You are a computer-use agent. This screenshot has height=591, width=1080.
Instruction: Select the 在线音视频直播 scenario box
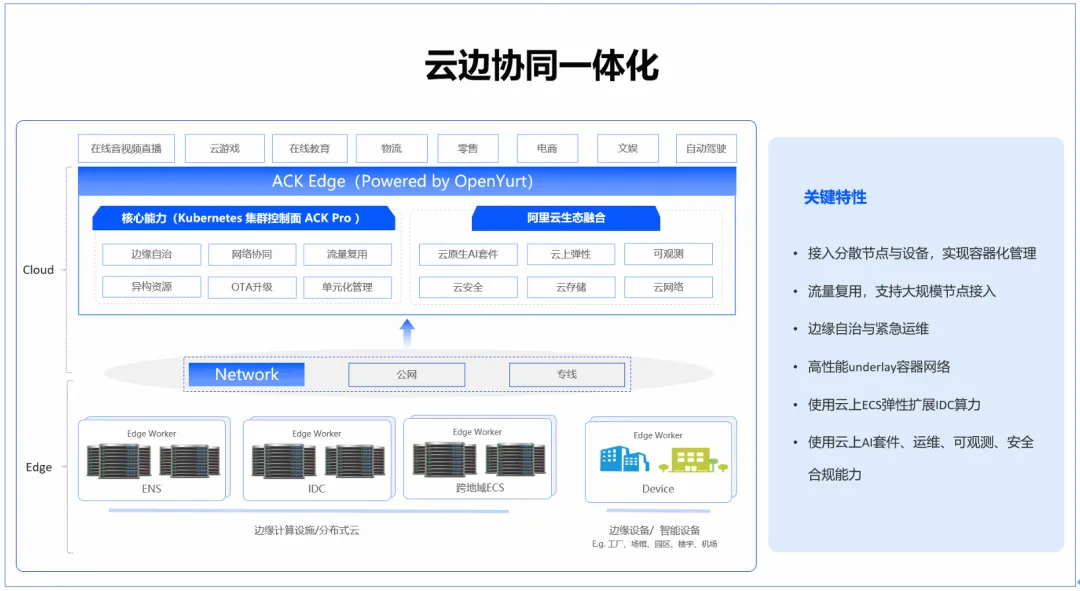point(126,149)
